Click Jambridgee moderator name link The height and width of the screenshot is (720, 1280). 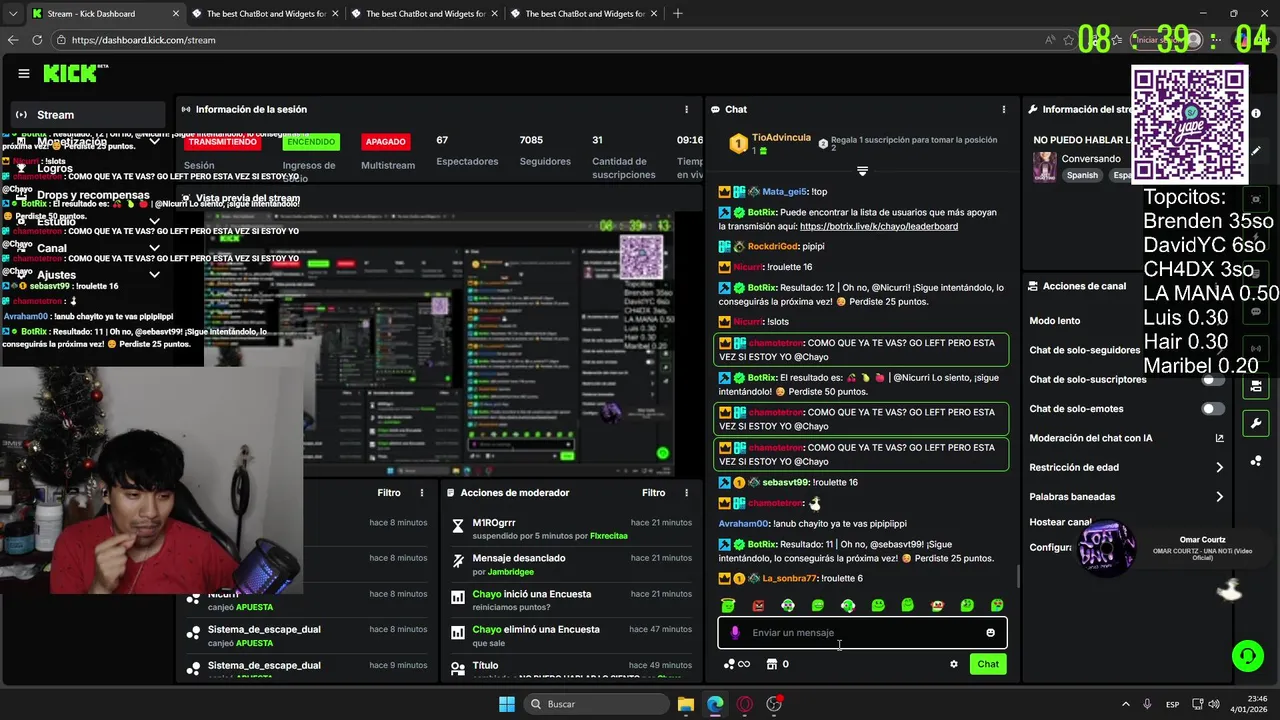coord(512,572)
